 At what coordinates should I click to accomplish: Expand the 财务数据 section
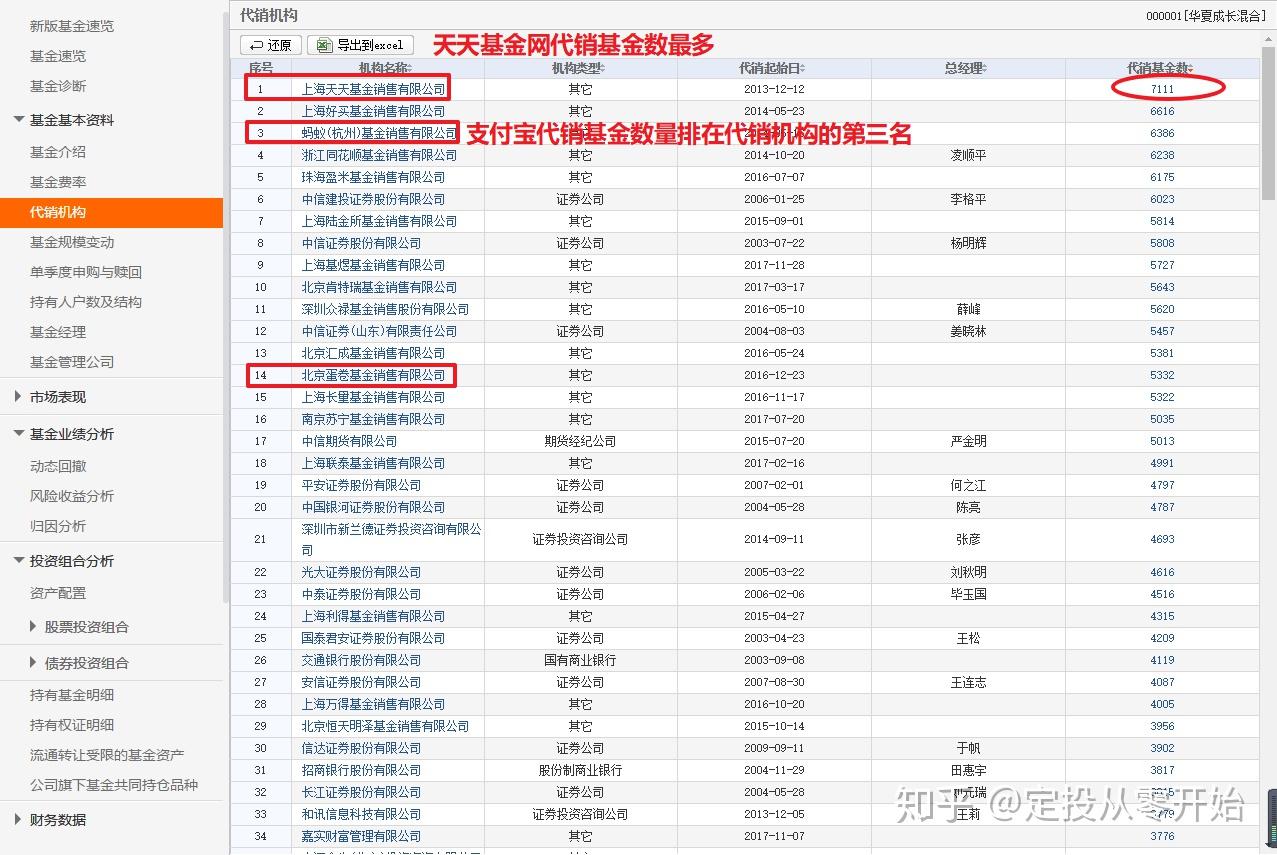click(50, 820)
